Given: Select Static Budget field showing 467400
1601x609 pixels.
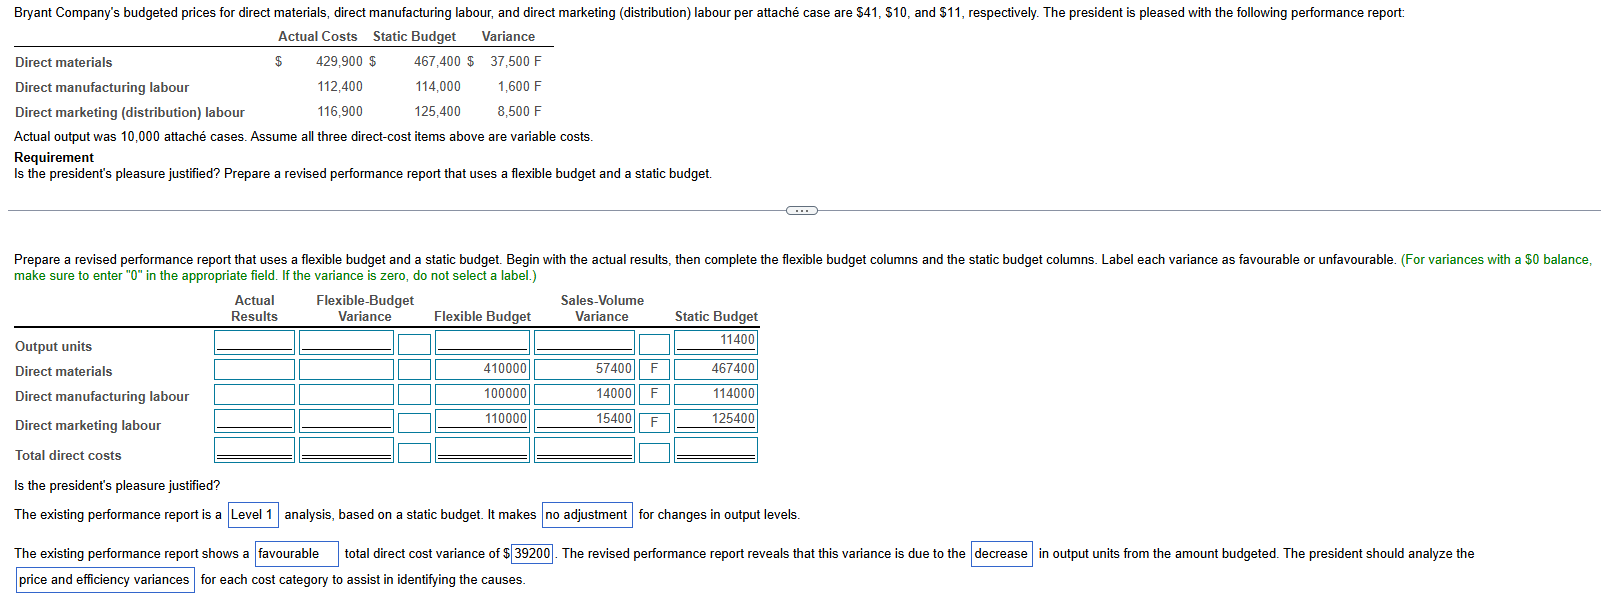Looking at the screenshot, I should tap(715, 369).
